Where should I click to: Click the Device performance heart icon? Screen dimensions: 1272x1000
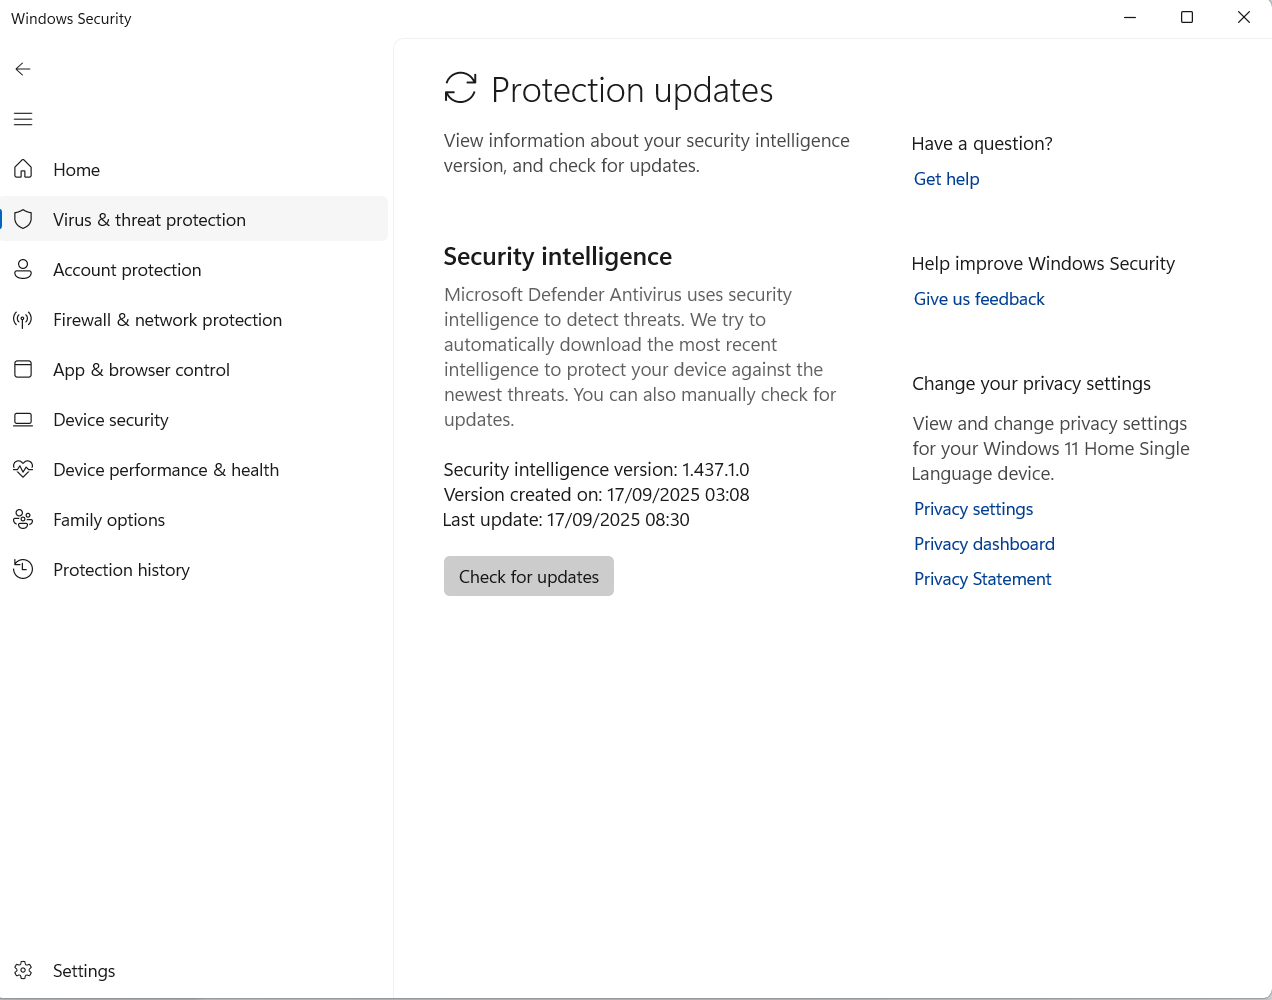pos(23,469)
